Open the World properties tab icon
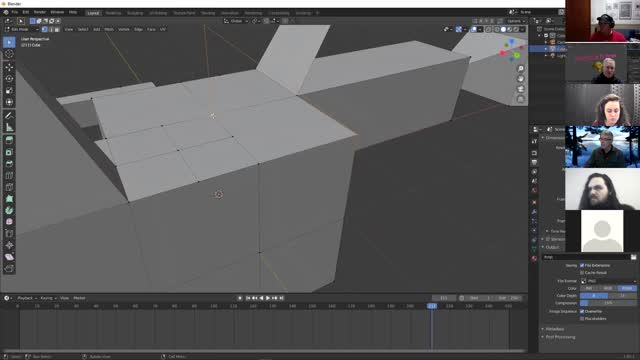The height and width of the screenshot is (360, 640). click(534, 190)
